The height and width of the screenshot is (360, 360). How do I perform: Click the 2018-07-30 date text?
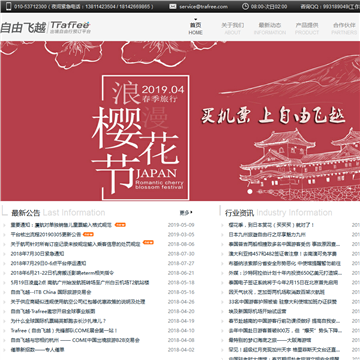(181, 254)
